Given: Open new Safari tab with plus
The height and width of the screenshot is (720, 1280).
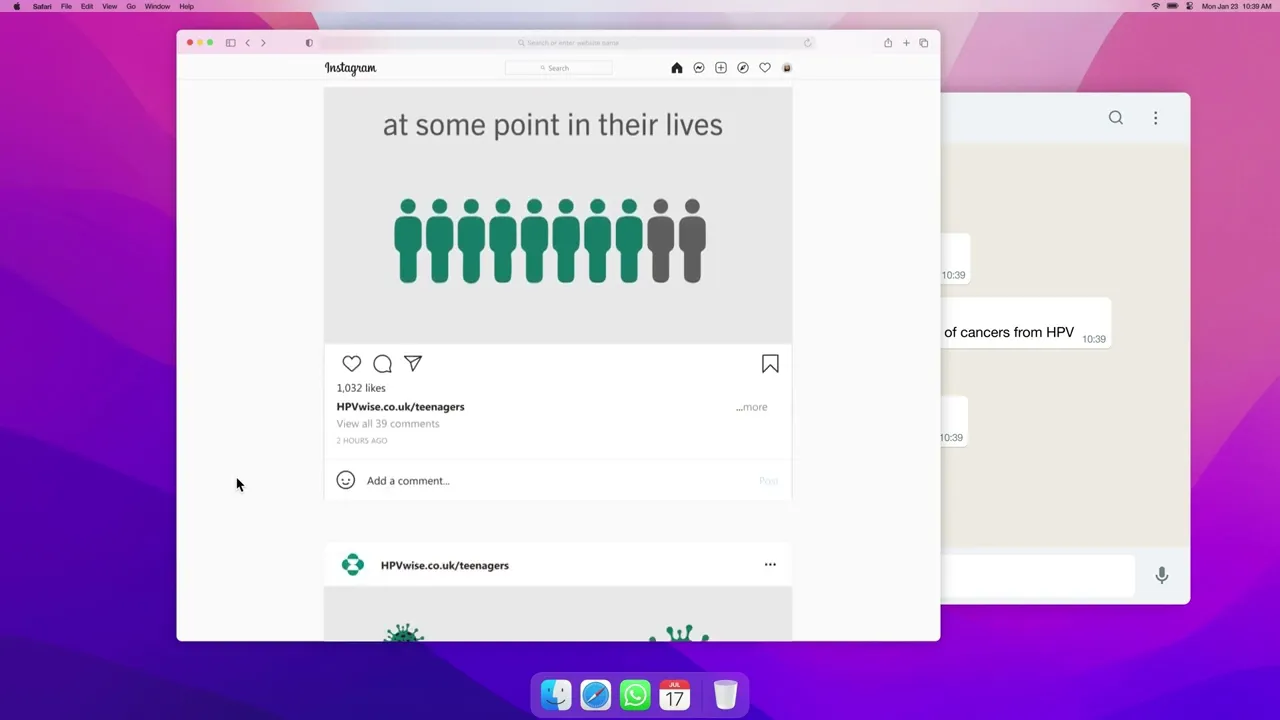Looking at the screenshot, I should [906, 43].
